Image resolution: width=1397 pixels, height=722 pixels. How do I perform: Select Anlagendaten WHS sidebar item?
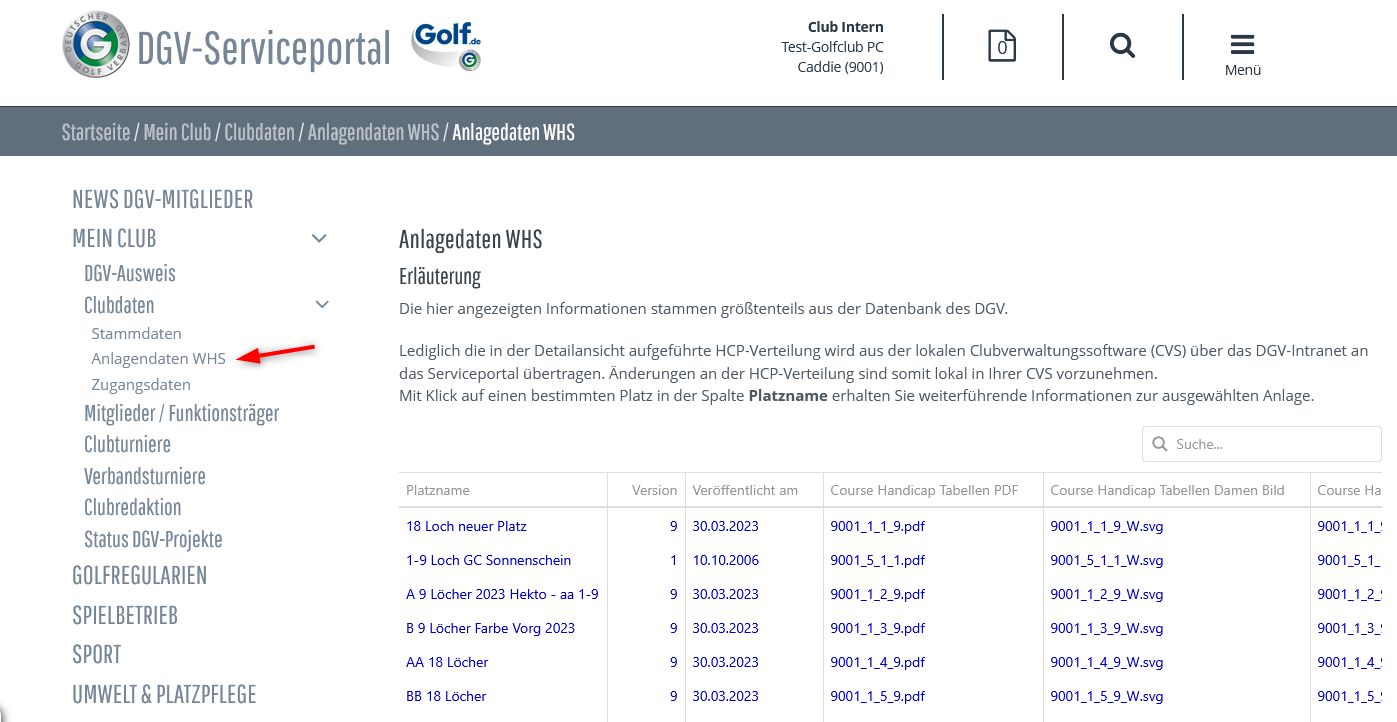158,358
